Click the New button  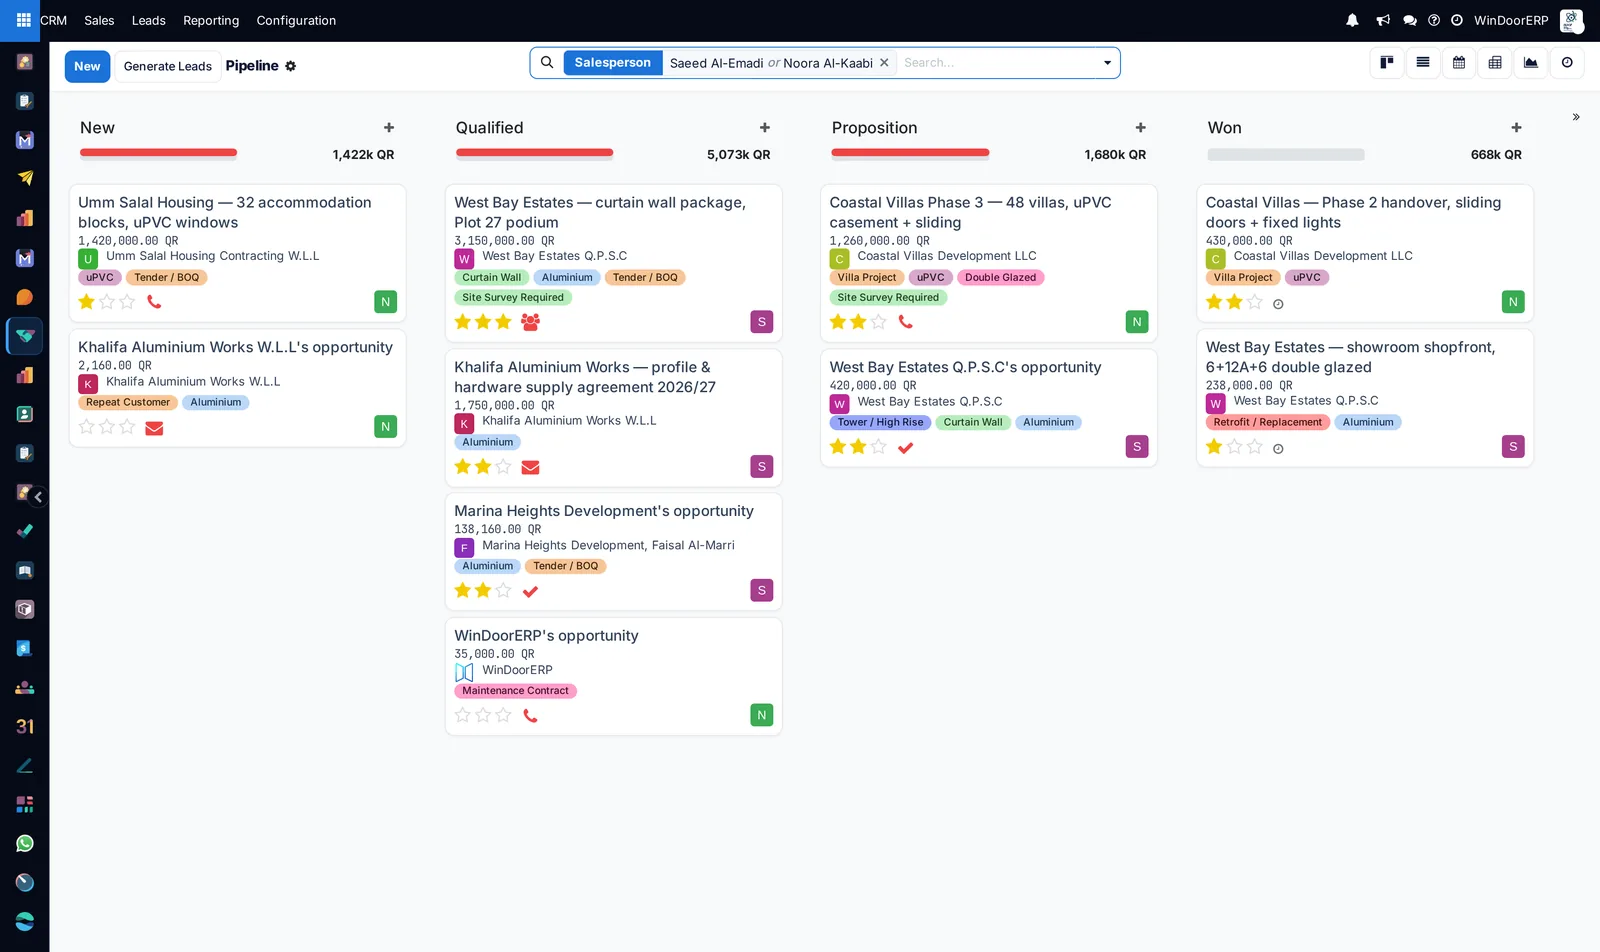click(x=87, y=66)
